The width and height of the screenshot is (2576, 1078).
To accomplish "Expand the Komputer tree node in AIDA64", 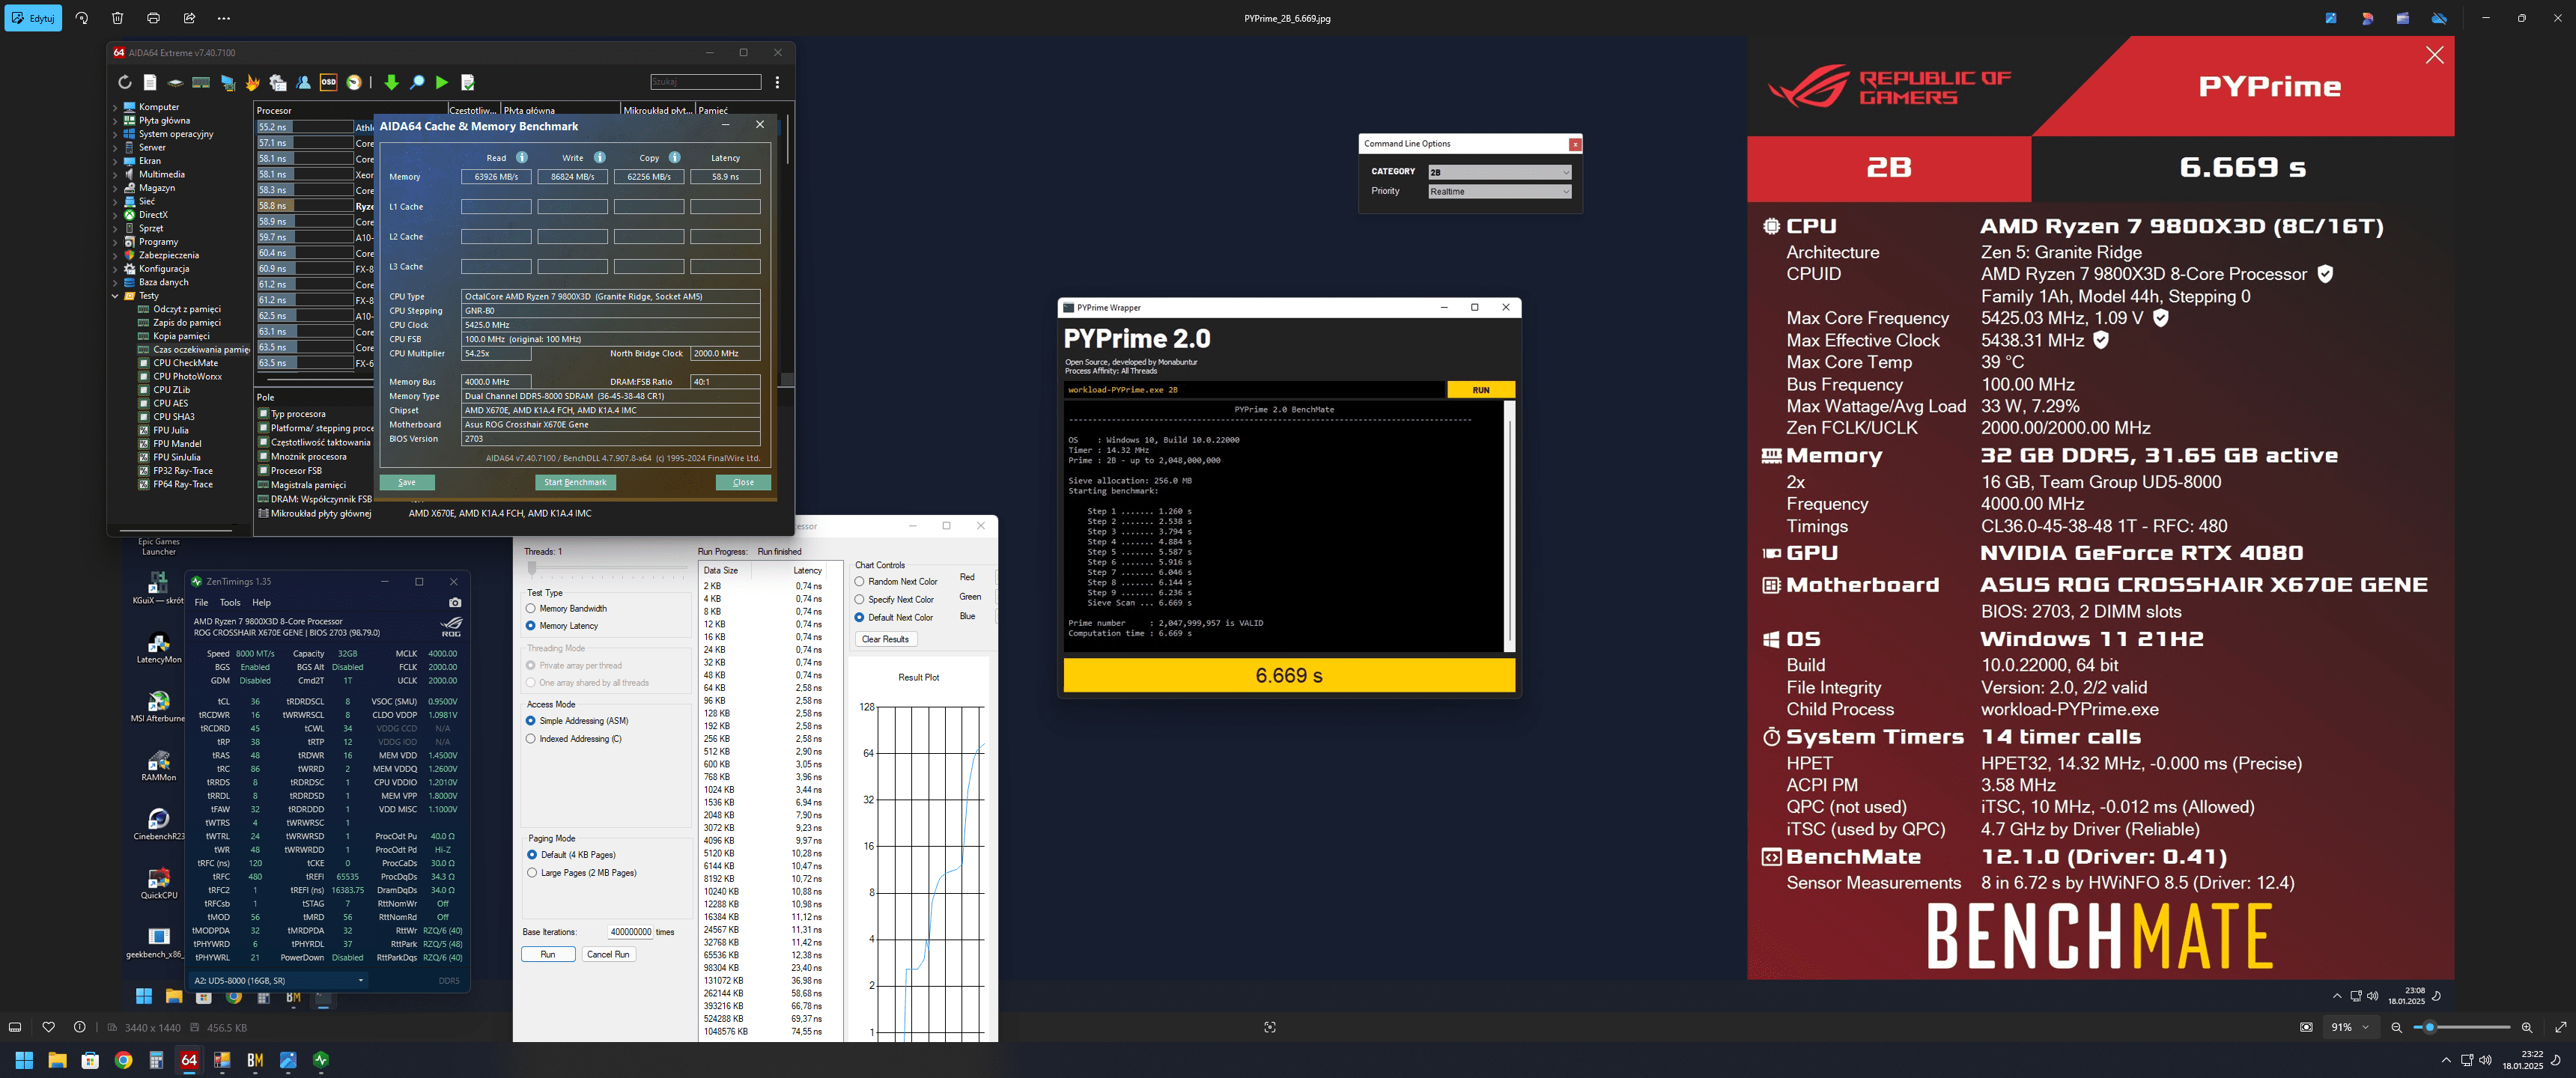I will [x=115, y=107].
